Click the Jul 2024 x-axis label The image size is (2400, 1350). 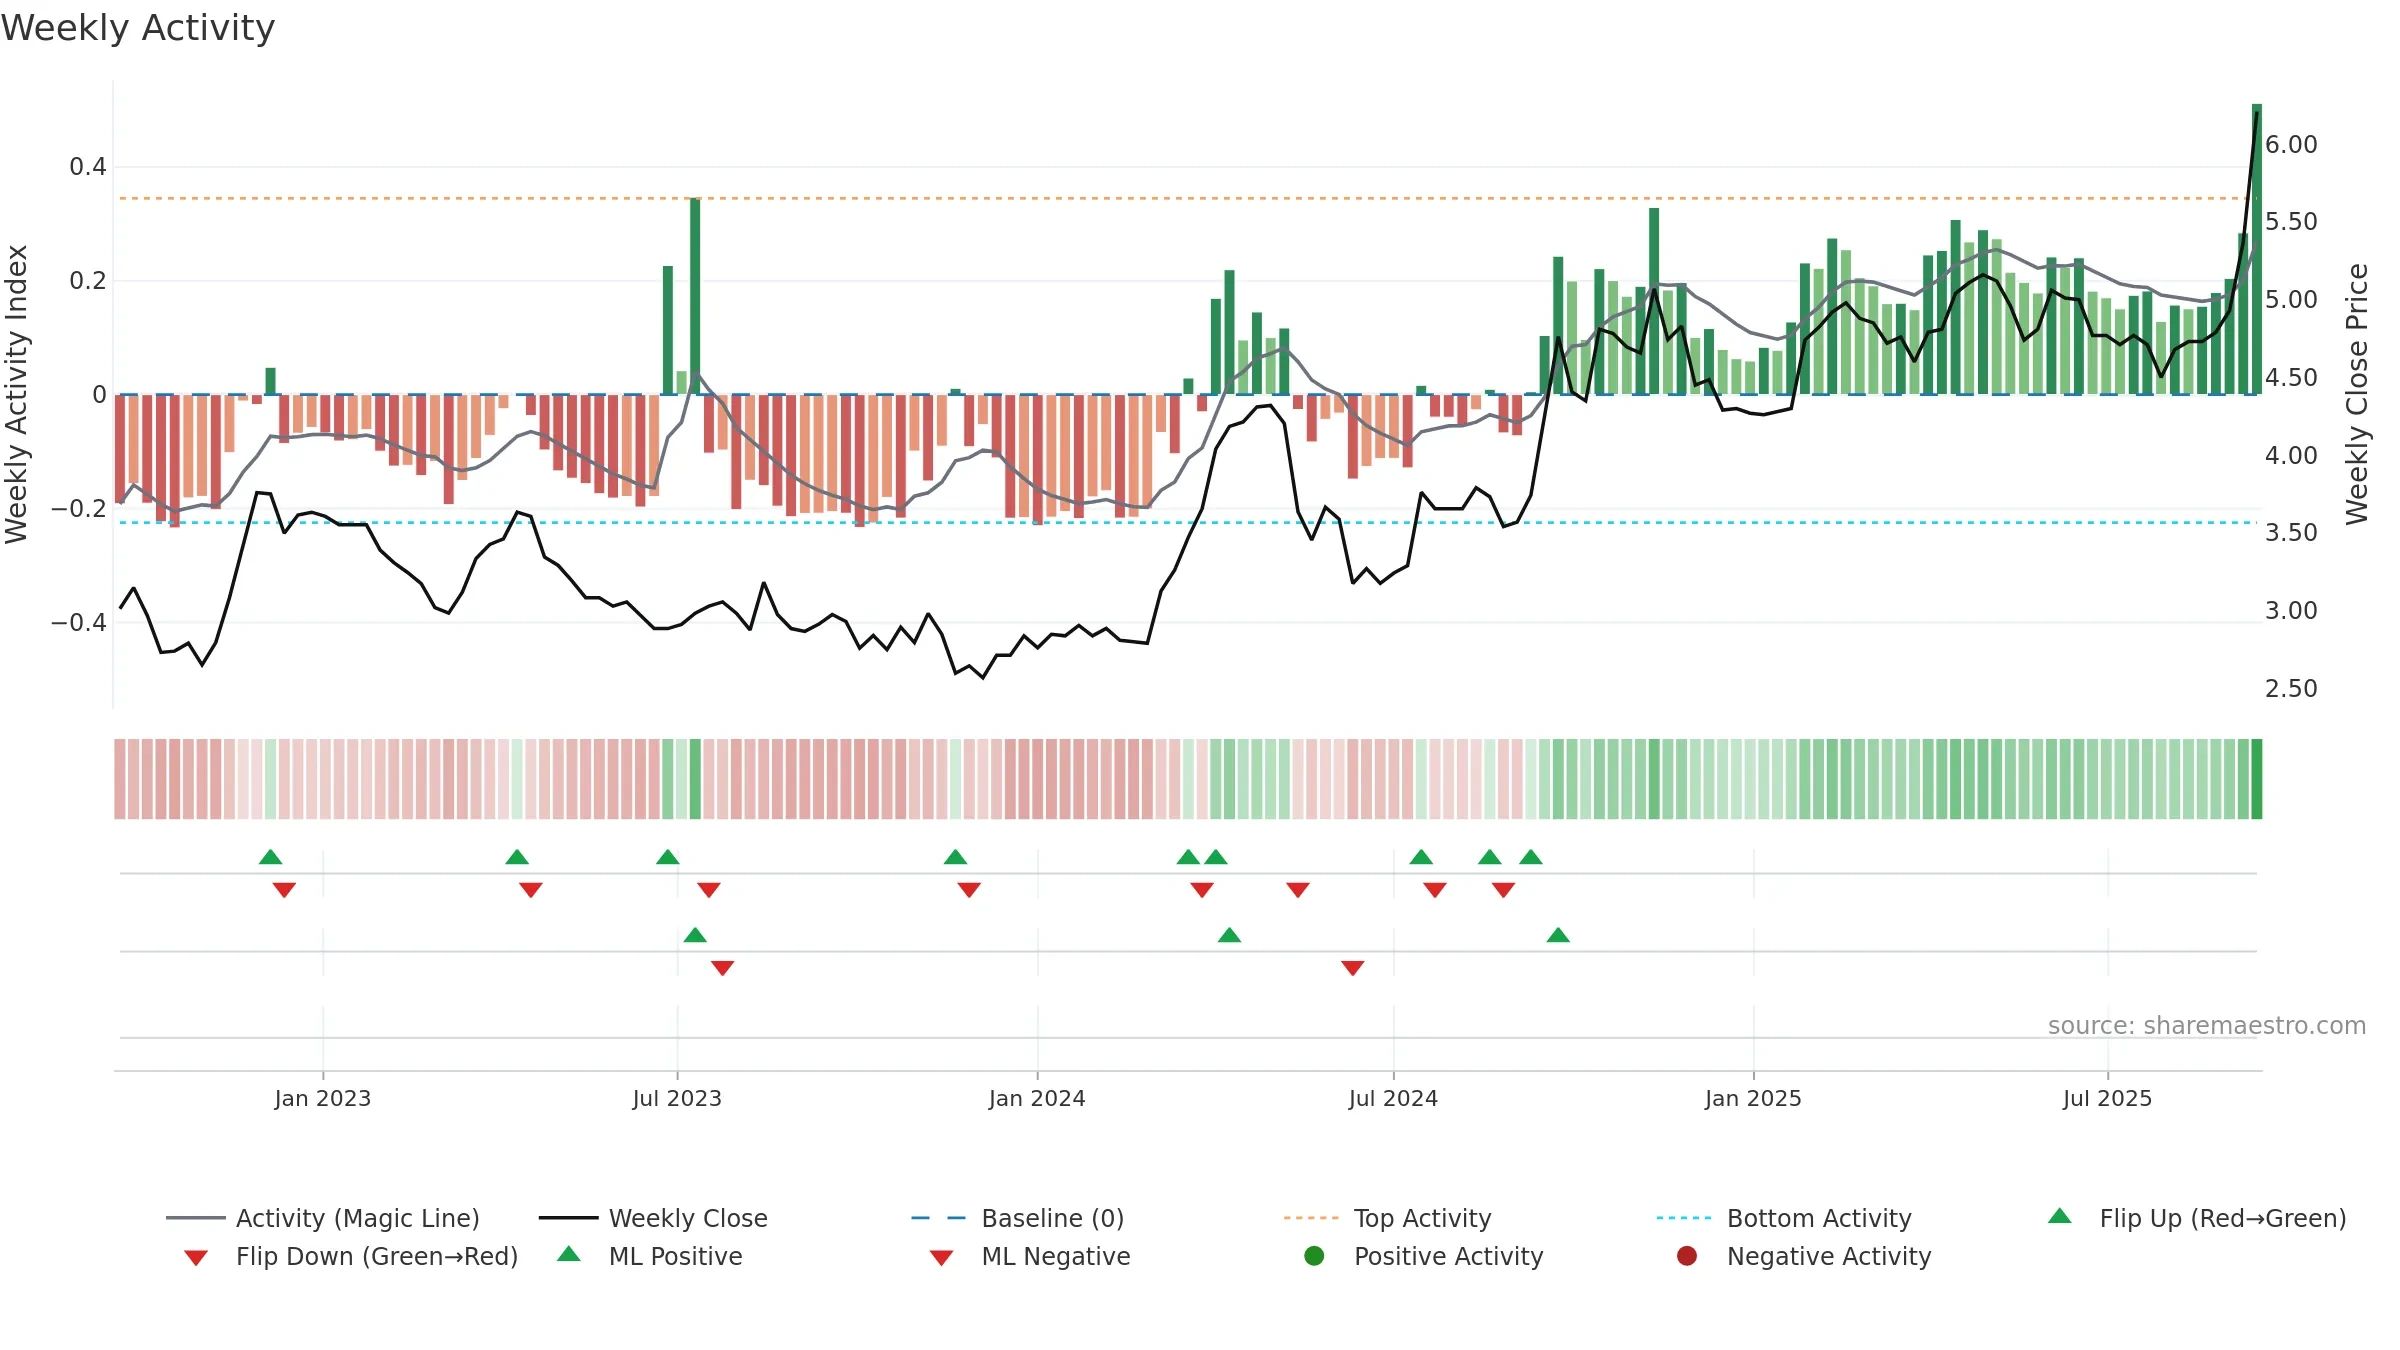pyautogui.click(x=1393, y=1098)
